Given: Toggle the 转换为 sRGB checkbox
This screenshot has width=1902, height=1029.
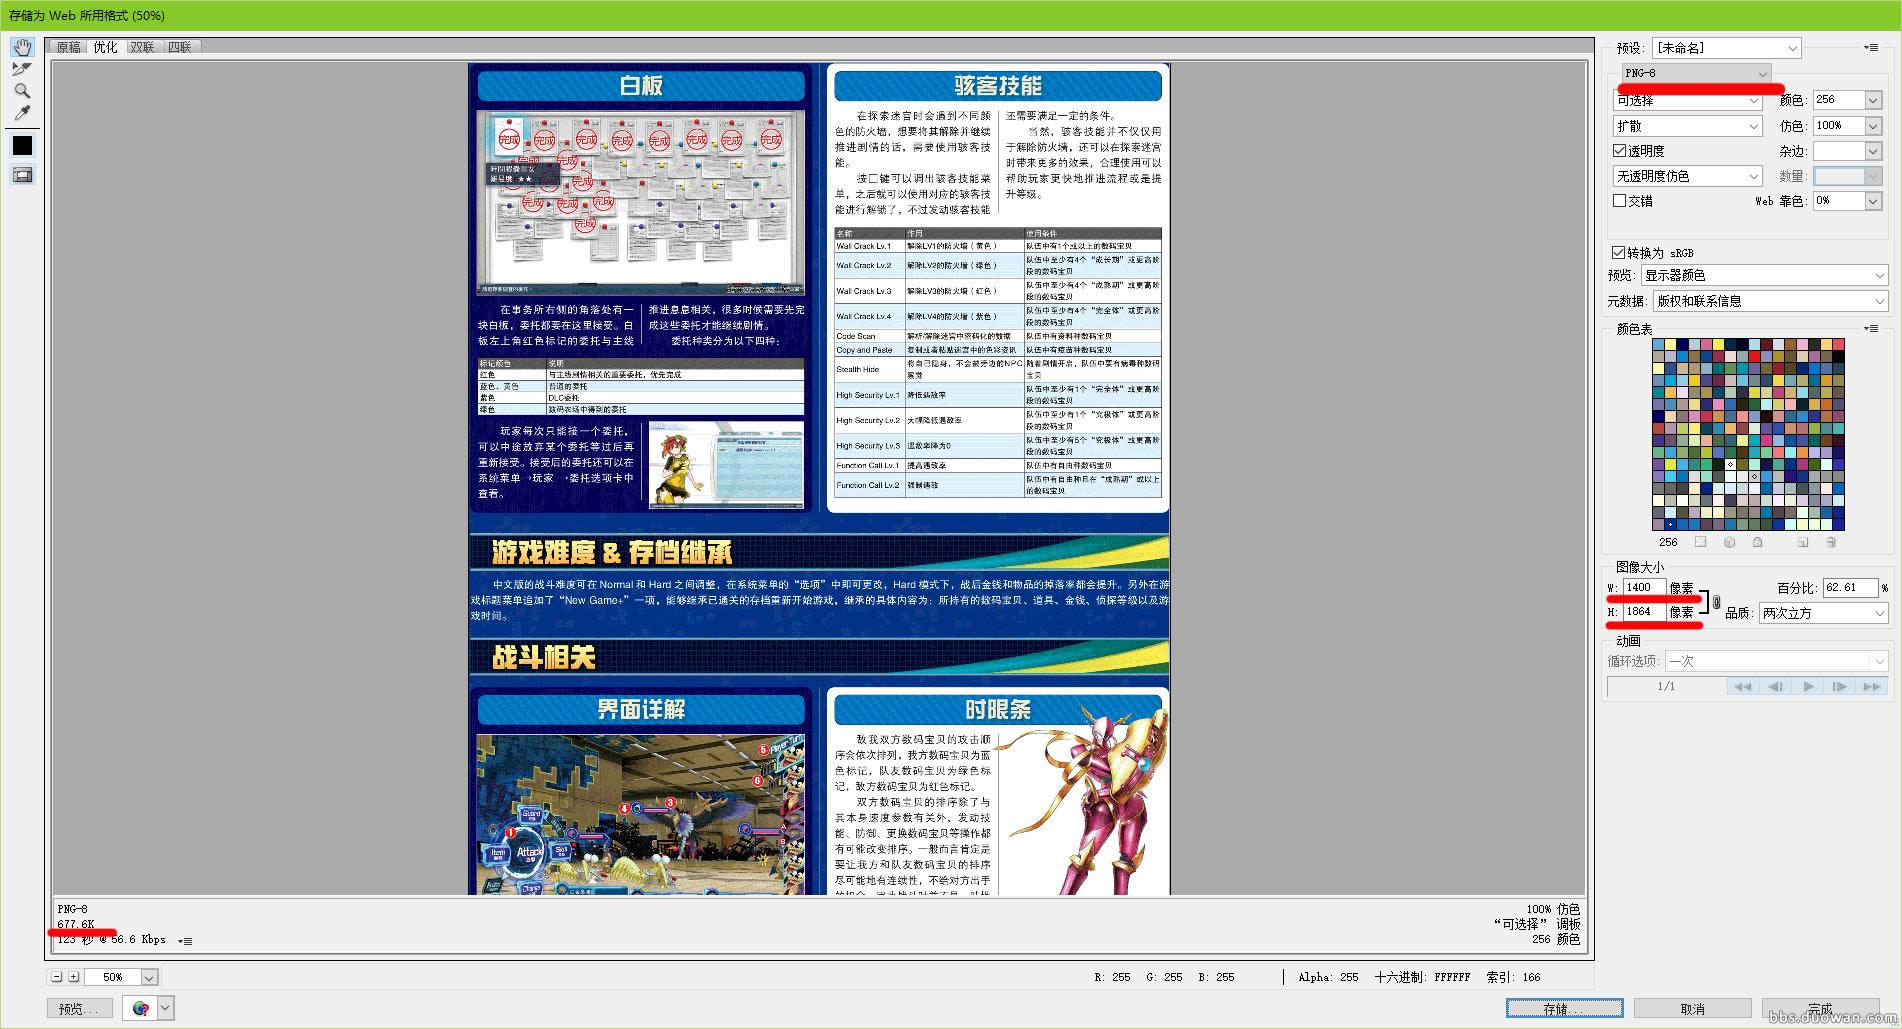Looking at the screenshot, I should [1618, 253].
